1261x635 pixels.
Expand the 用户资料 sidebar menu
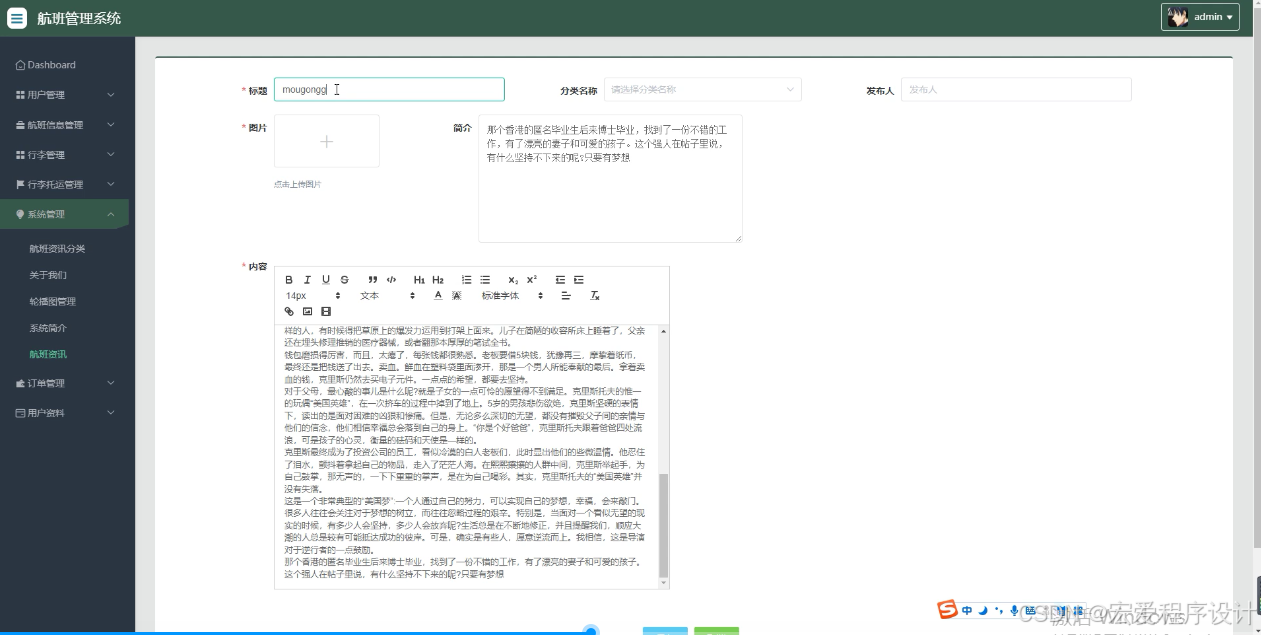coord(67,413)
